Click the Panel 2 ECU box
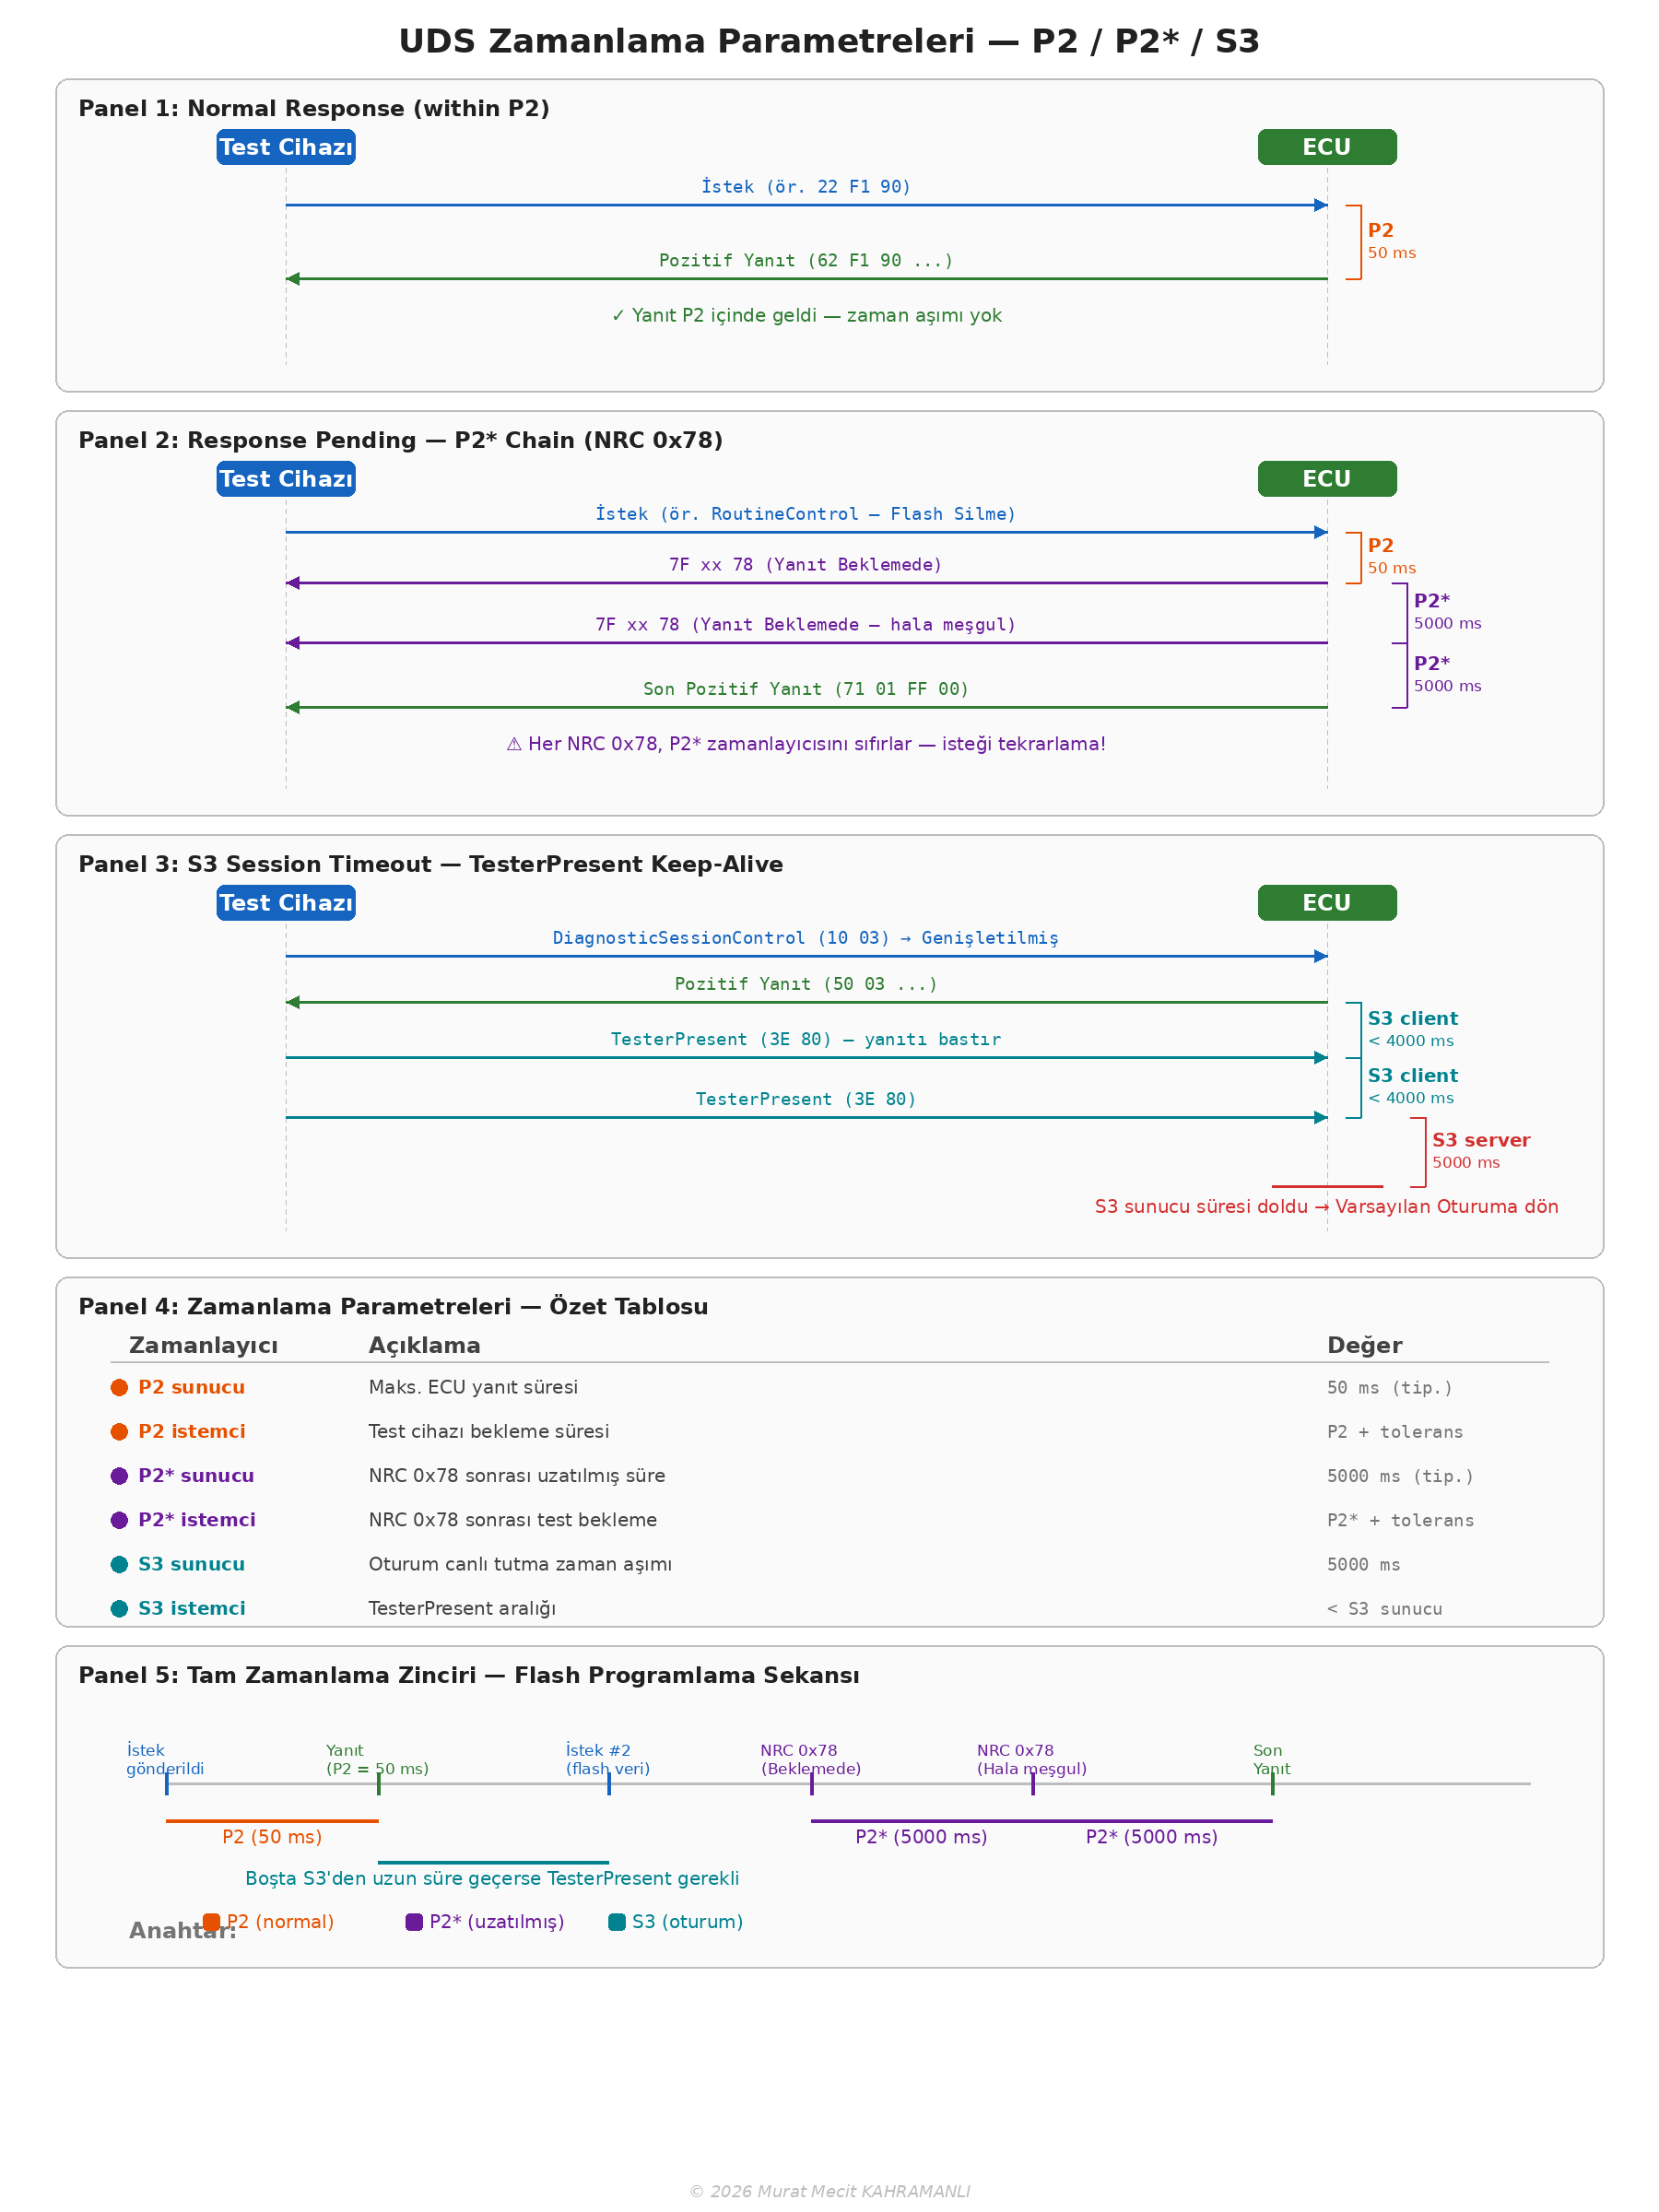Image resolution: width=1659 pixels, height=2212 pixels. [x=1326, y=479]
